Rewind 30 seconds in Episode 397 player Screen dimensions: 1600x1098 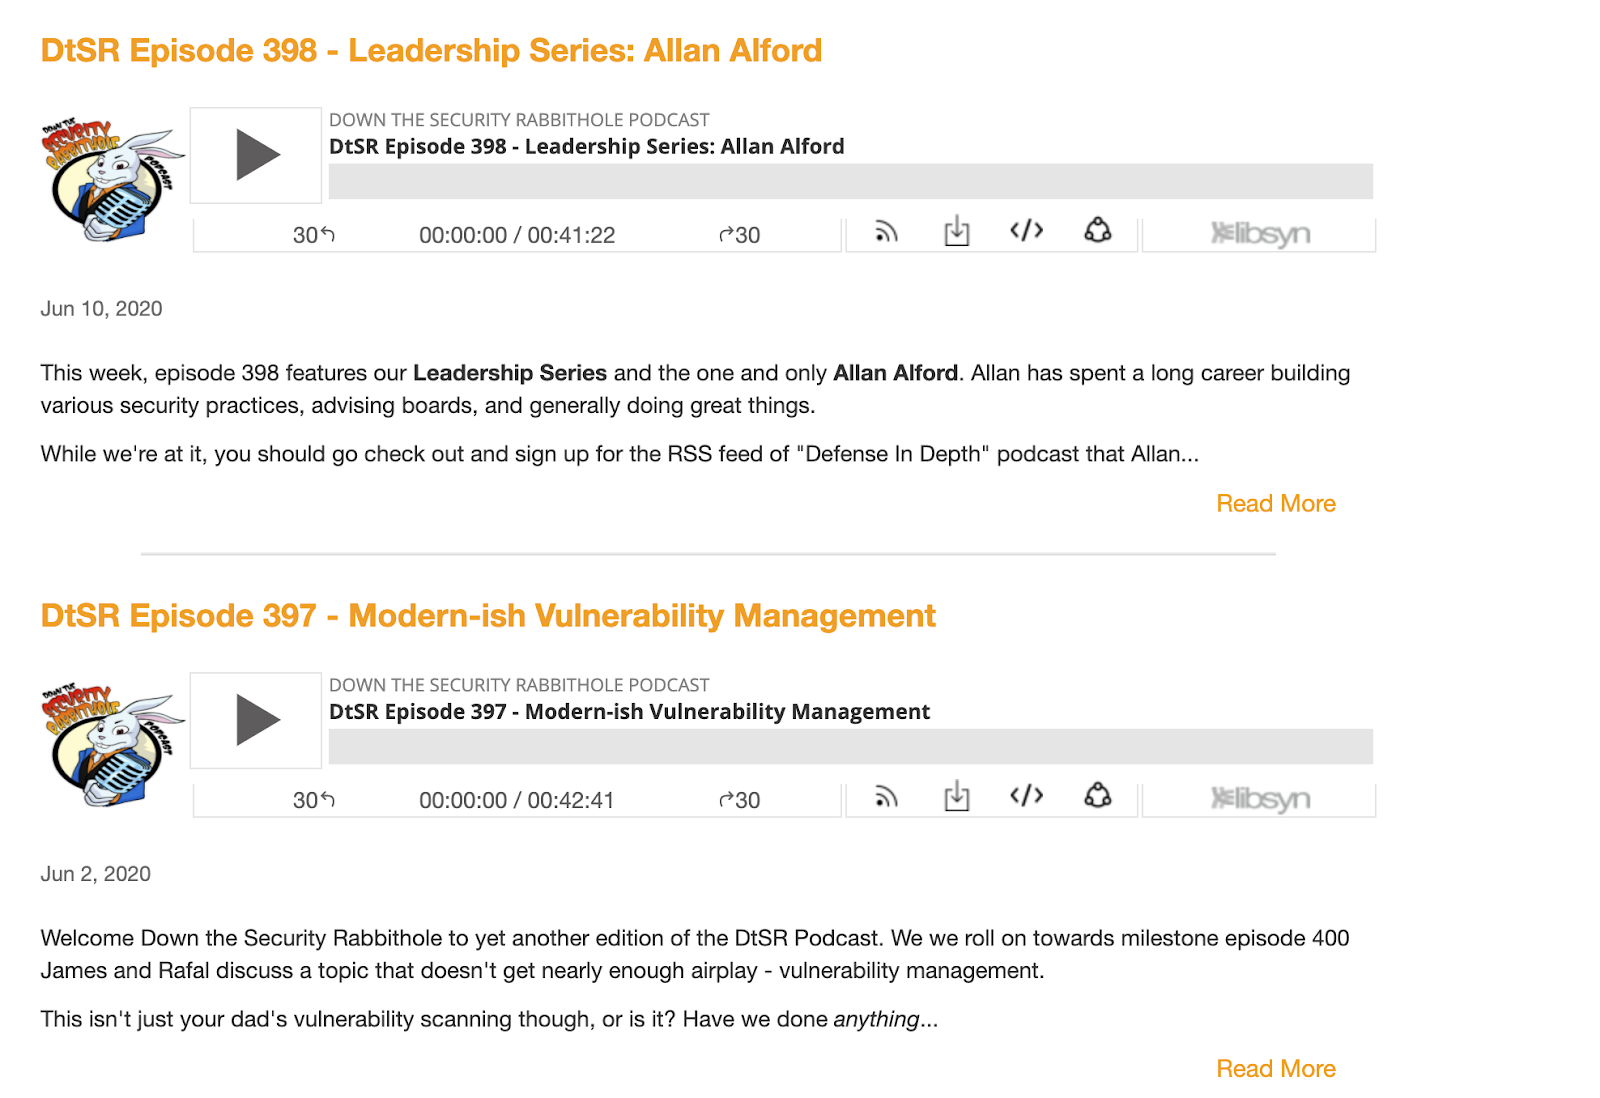click(313, 800)
